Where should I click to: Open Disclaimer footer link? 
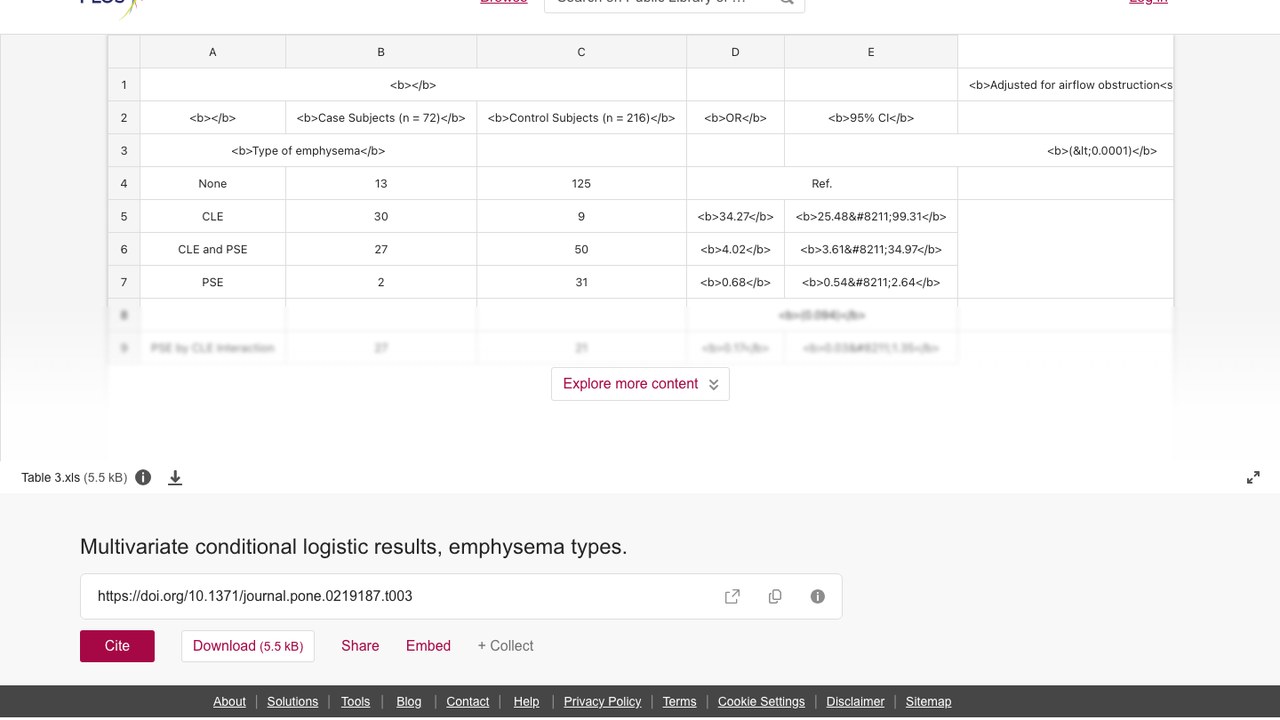pos(855,702)
